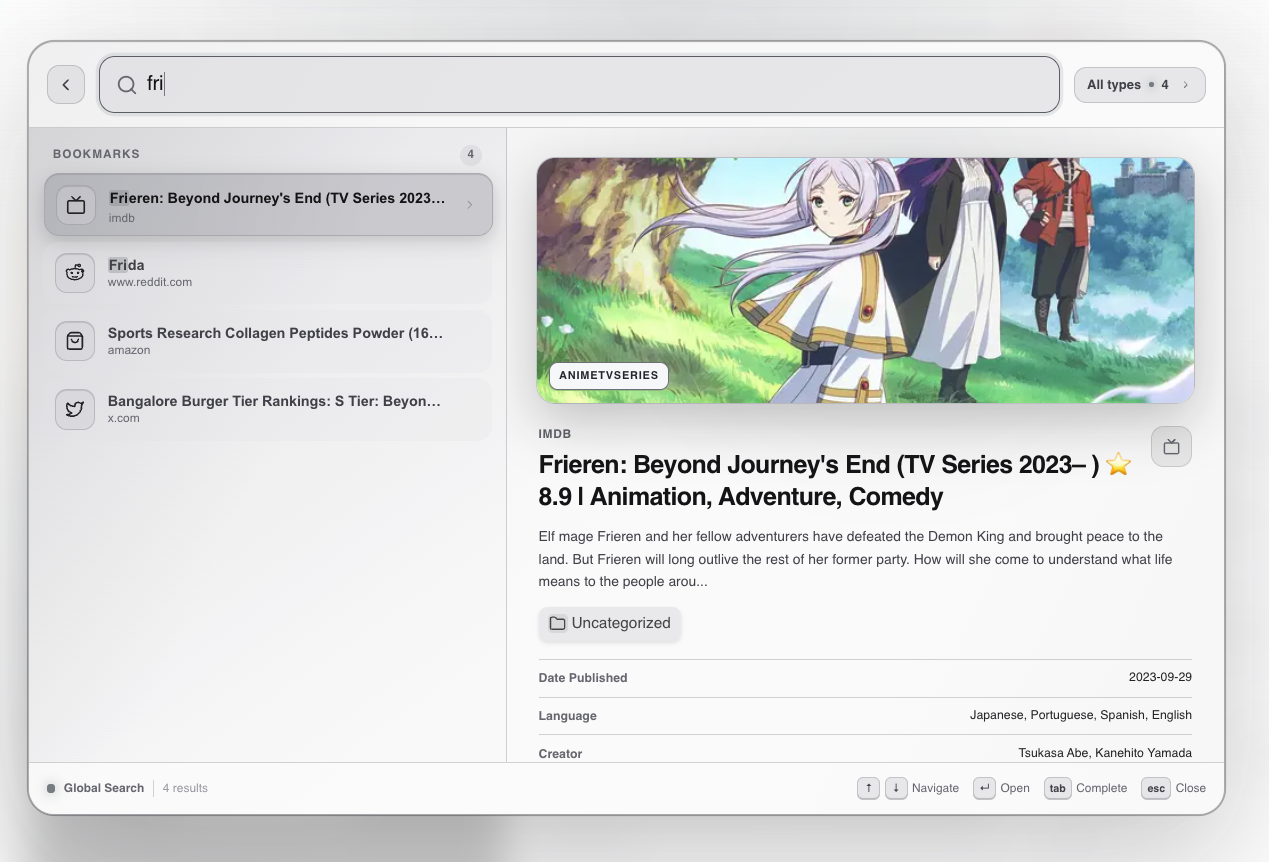Viewport: 1269px width, 862px height.
Task: Click the Twitter bird icon for Burger Rankings
Action: [75, 409]
